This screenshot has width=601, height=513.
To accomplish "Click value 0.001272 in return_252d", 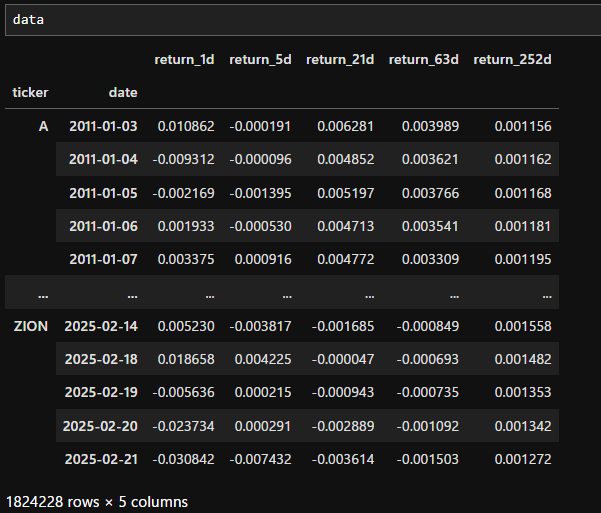I will [523, 459].
